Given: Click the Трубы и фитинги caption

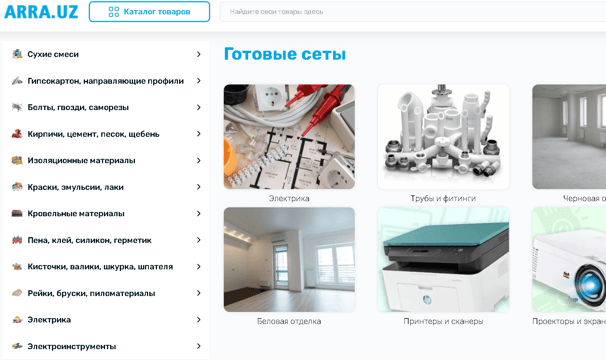Looking at the screenshot, I should coord(443,198).
